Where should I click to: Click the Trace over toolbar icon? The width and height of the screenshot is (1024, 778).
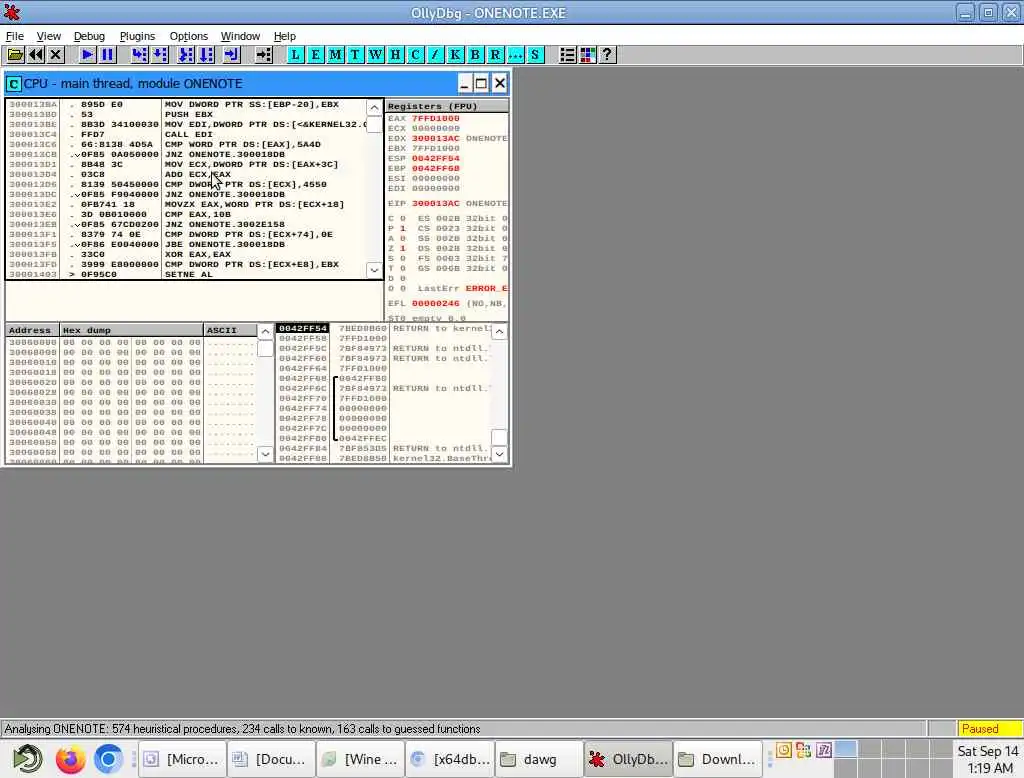pos(206,55)
